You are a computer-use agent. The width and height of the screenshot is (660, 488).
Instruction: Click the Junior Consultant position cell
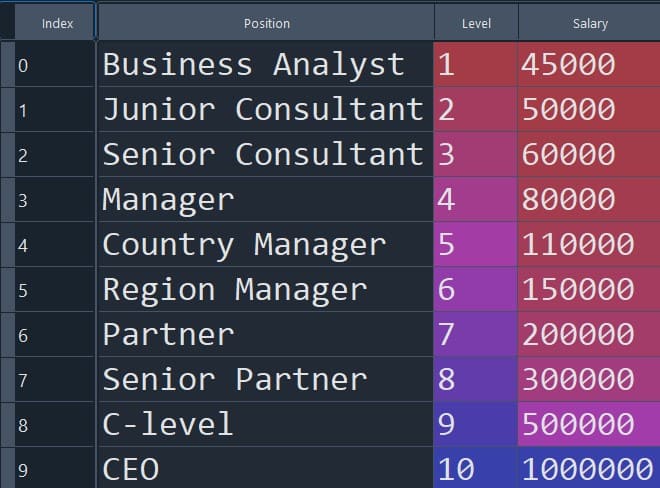click(263, 109)
